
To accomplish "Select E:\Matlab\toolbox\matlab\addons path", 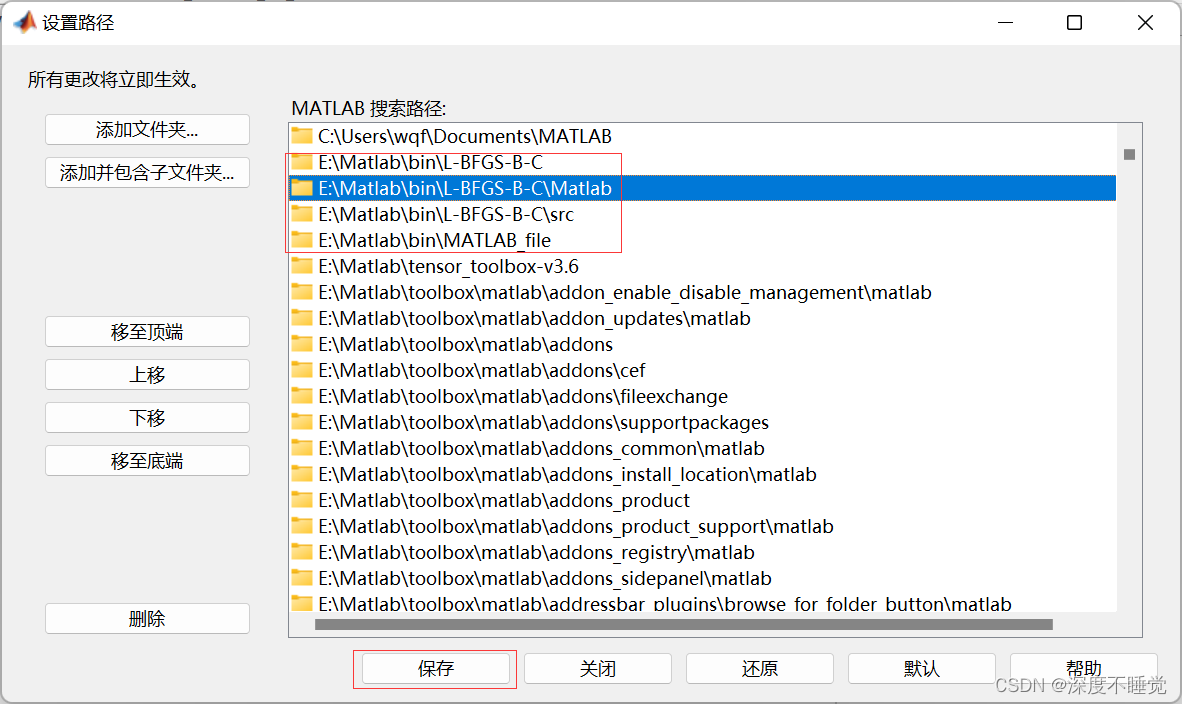I will click(466, 344).
